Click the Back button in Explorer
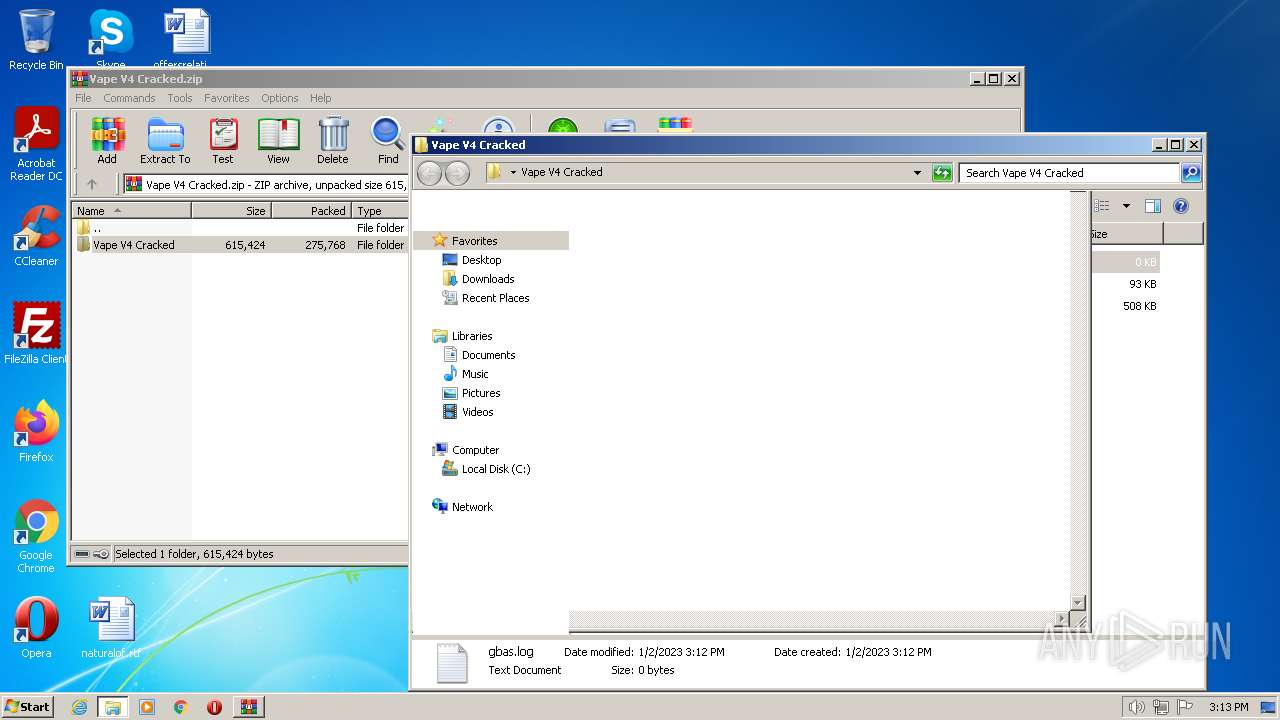This screenshot has height=720, width=1280. [429, 173]
